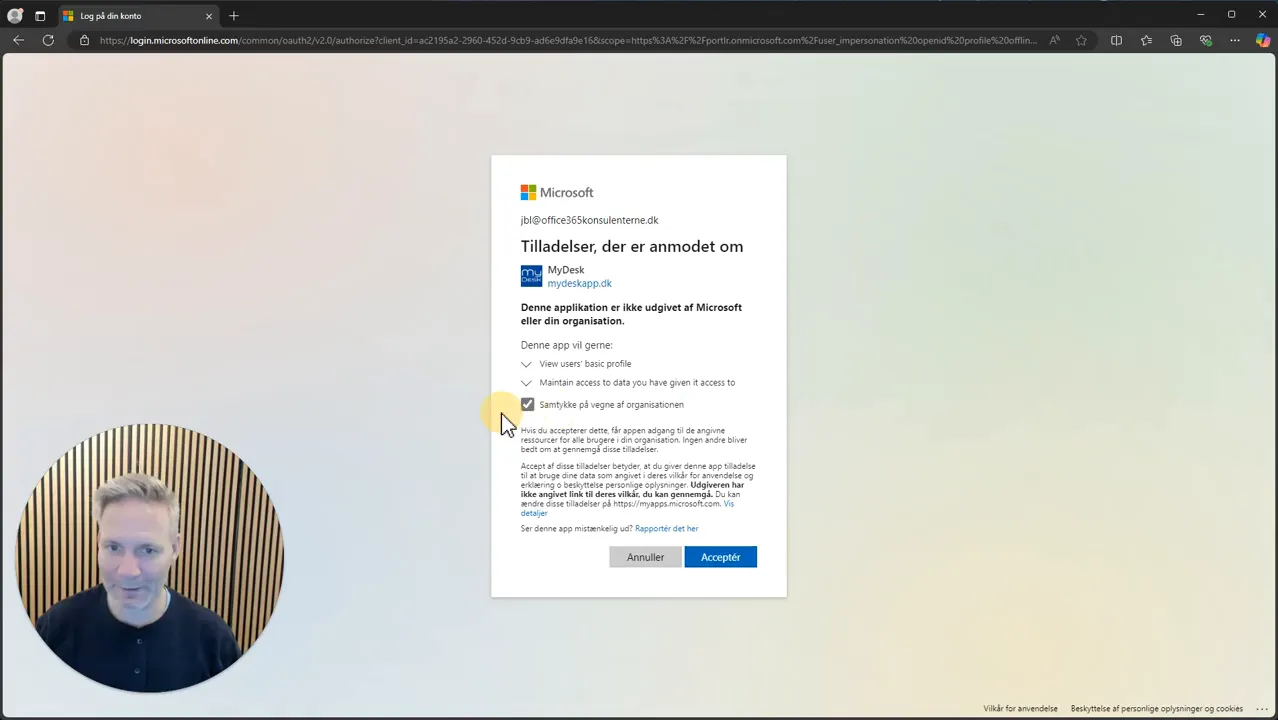Click the Acceptér button

[x=721, y=557]
